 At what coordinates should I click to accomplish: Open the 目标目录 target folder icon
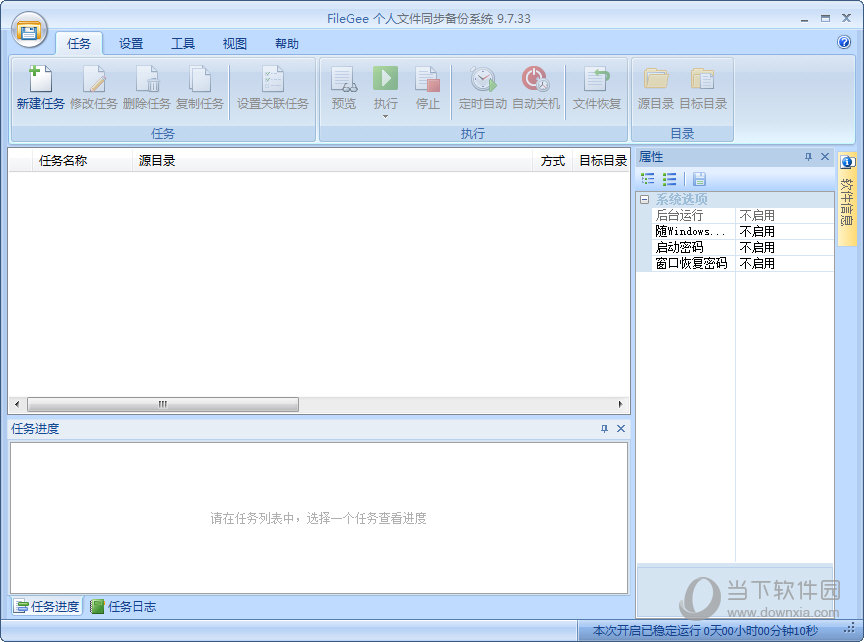(x=703, y=79)
